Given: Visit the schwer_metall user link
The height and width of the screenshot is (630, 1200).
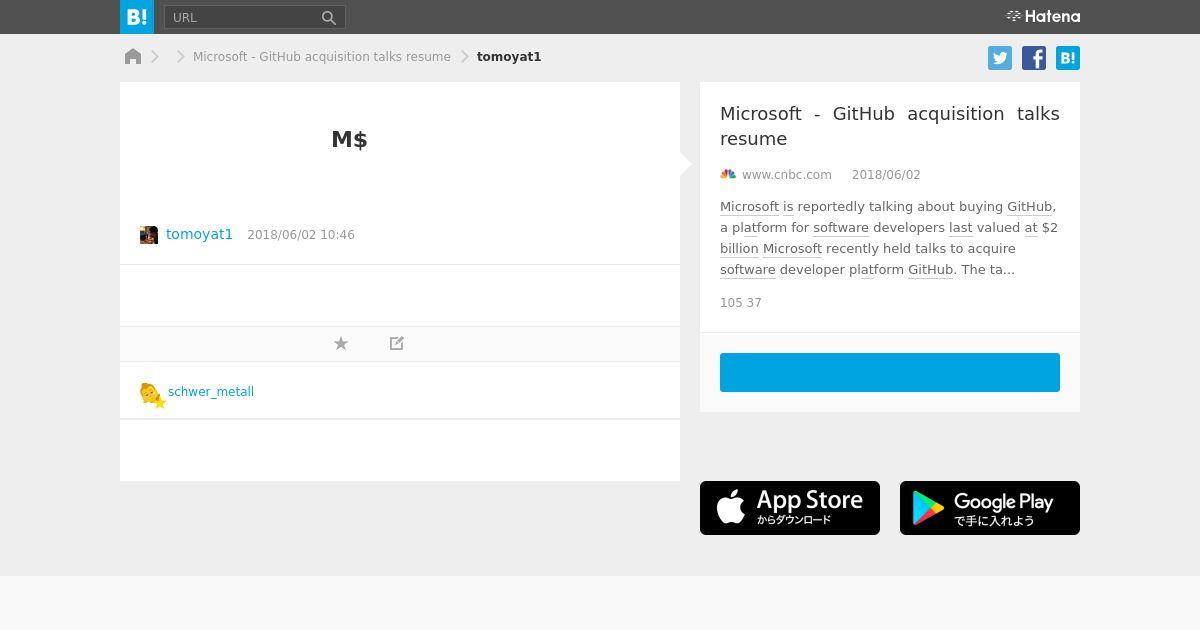Looking at the screenshot, I should click(x=211, y=392).
